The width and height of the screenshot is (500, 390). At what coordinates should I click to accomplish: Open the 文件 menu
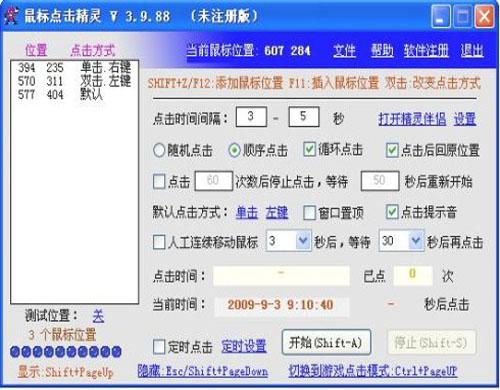click(x=344, y=51)
